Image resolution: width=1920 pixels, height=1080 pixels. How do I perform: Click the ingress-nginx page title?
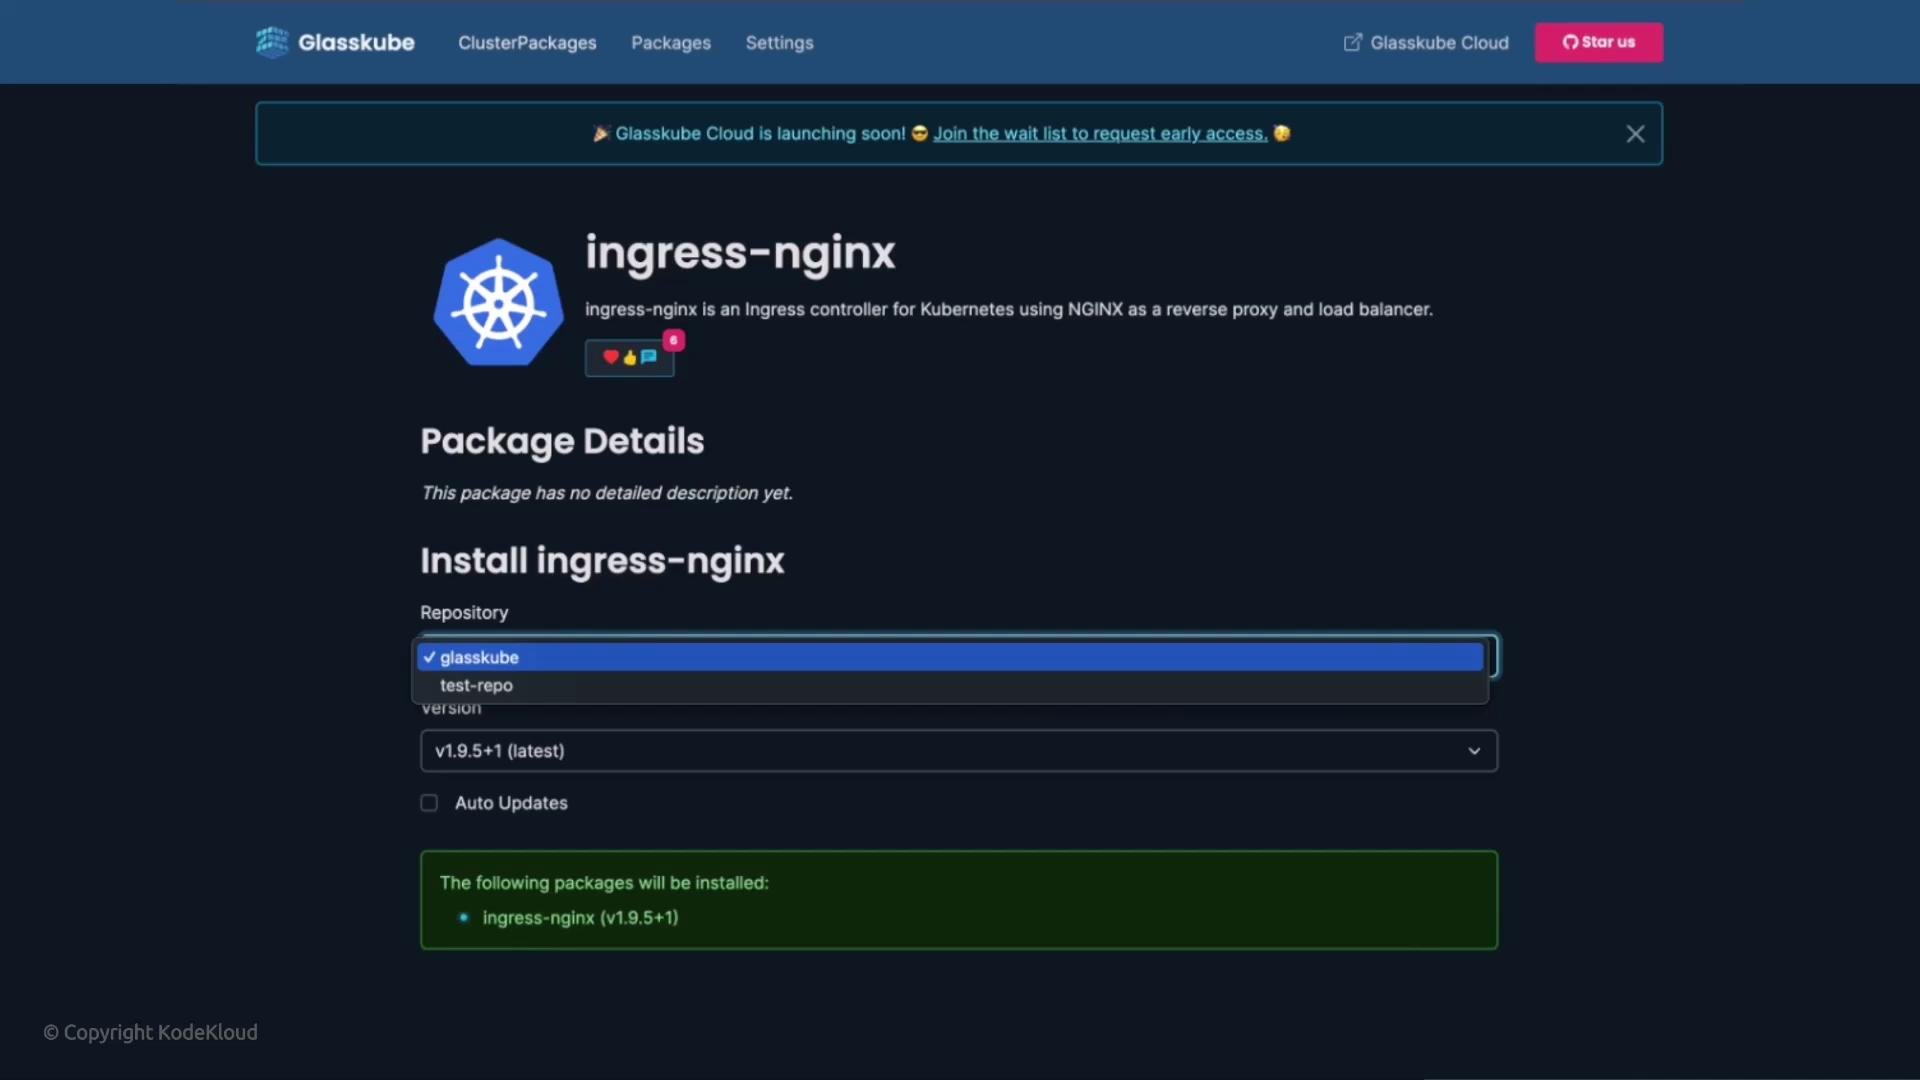coord(740,252)
